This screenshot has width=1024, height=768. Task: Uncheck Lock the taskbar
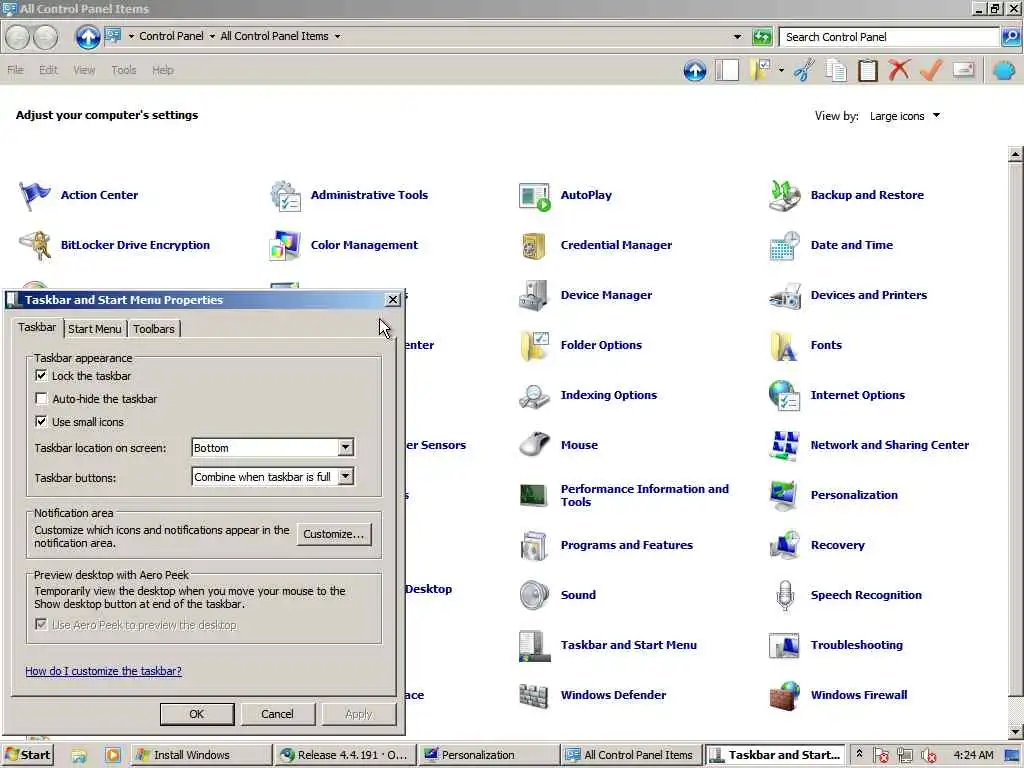coord(41,376)
